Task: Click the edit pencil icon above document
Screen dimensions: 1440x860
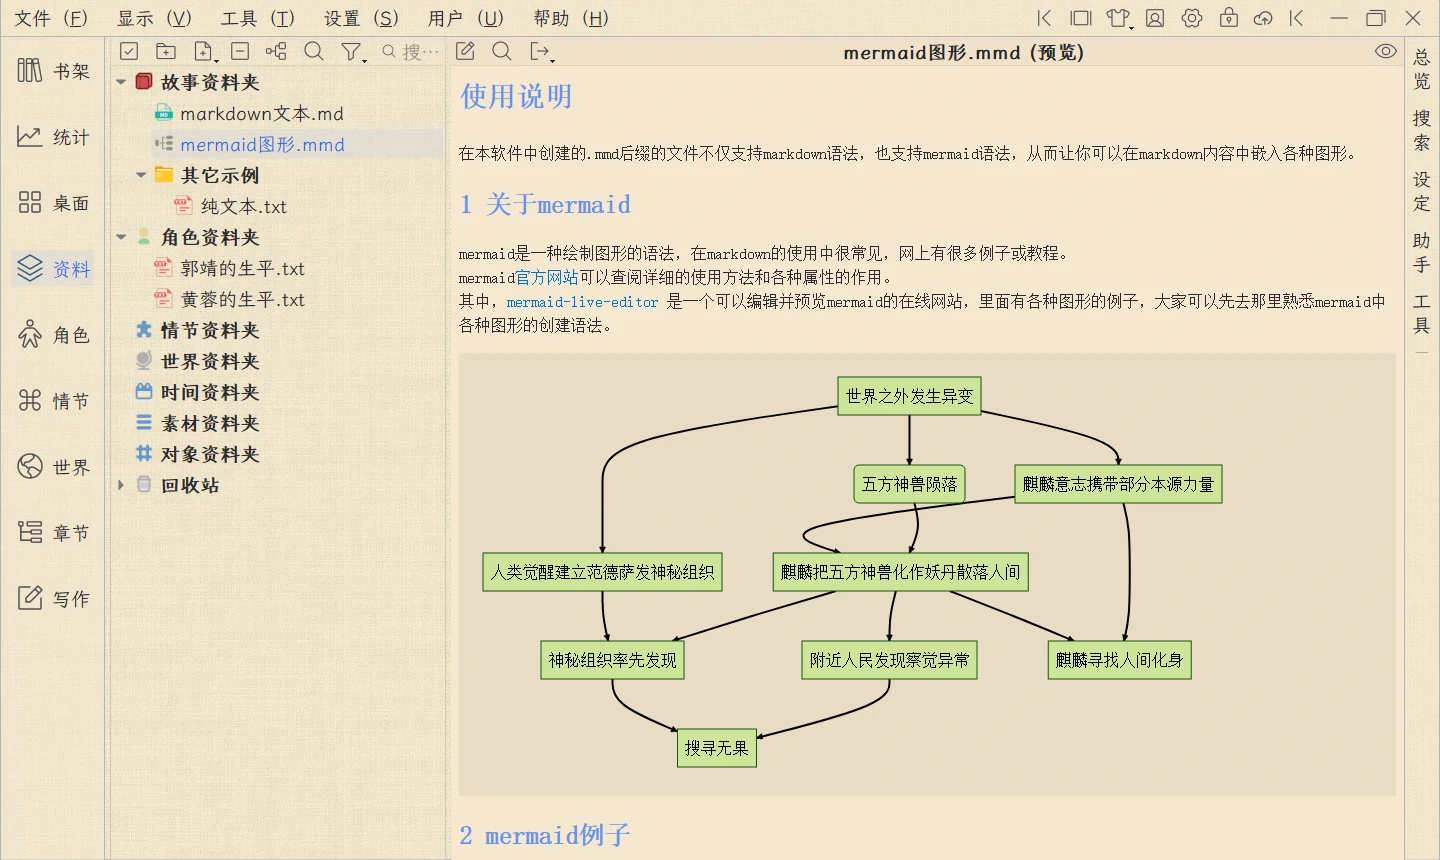Action: point(465,51)
